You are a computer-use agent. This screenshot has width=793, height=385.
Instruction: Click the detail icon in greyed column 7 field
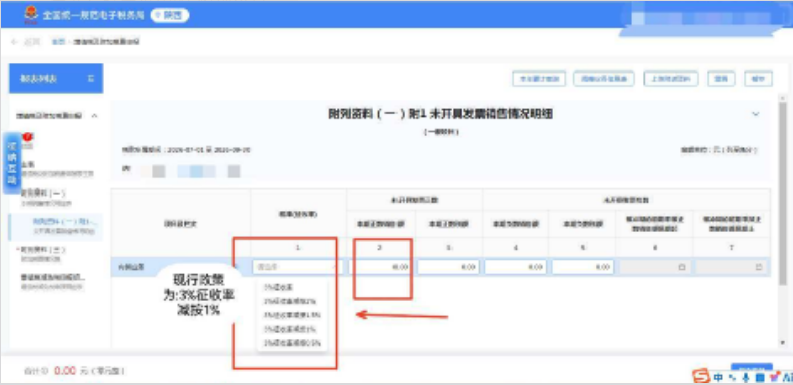[x=759, y=268]
